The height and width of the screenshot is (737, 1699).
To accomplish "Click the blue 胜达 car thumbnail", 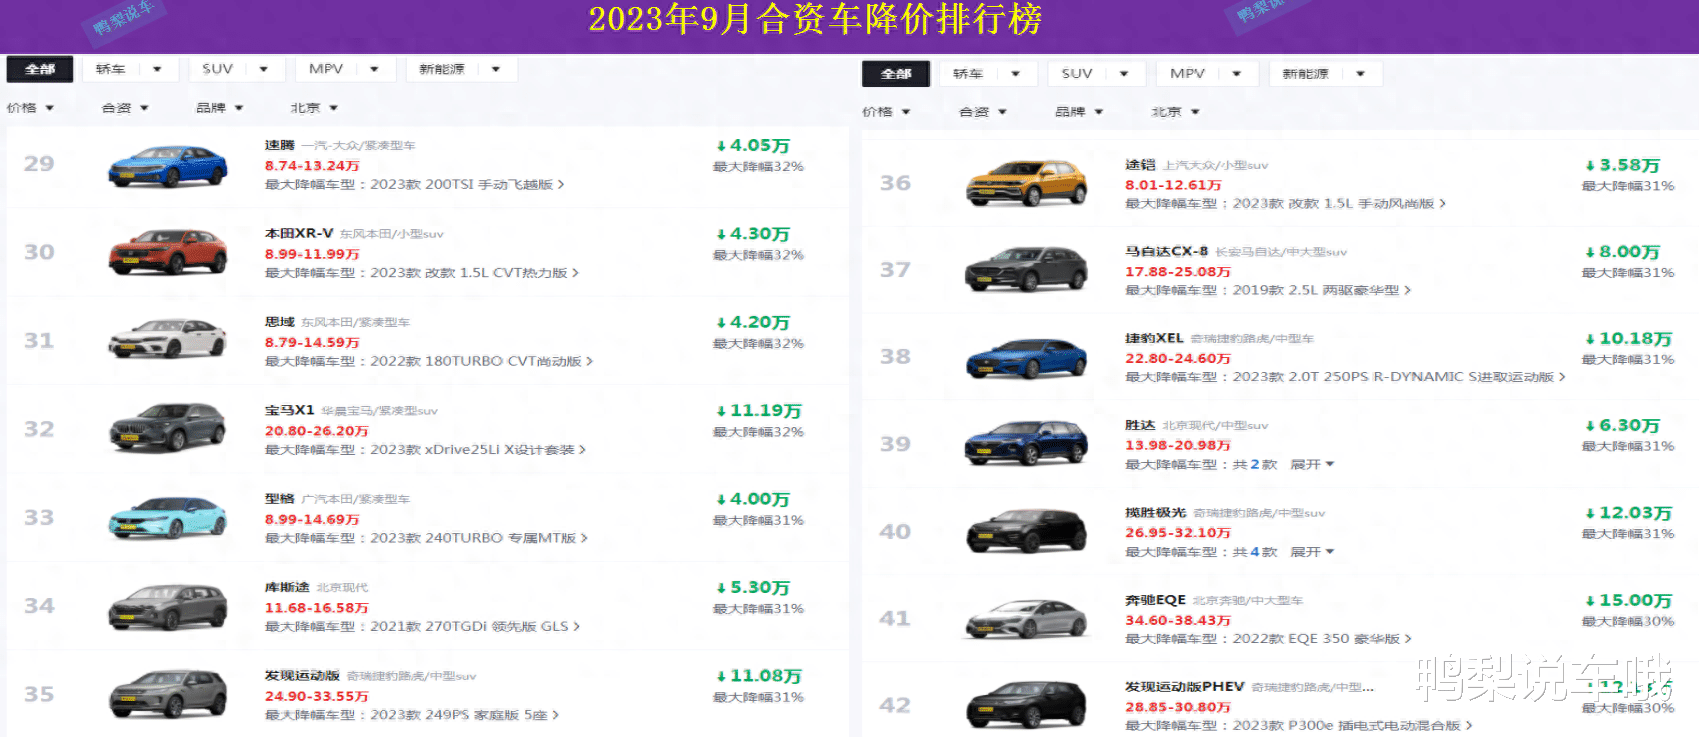I will 1026,444.
